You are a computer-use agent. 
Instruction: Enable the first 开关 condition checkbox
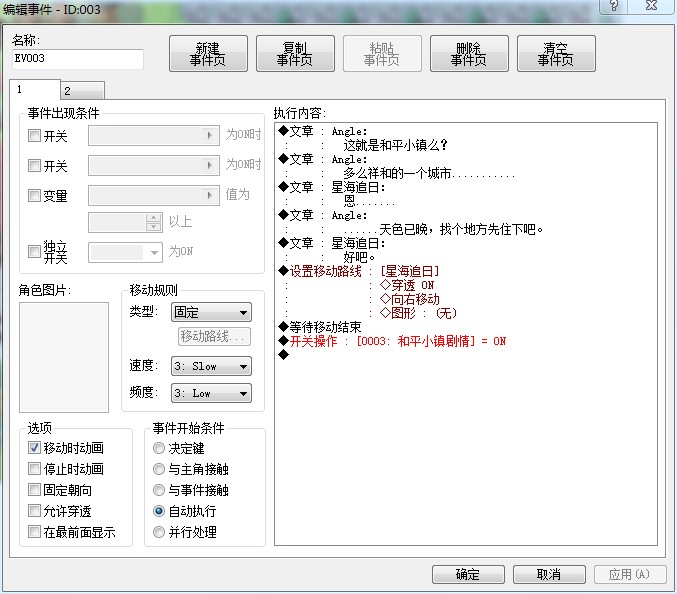pyautogui.click(x=34, y=136)
